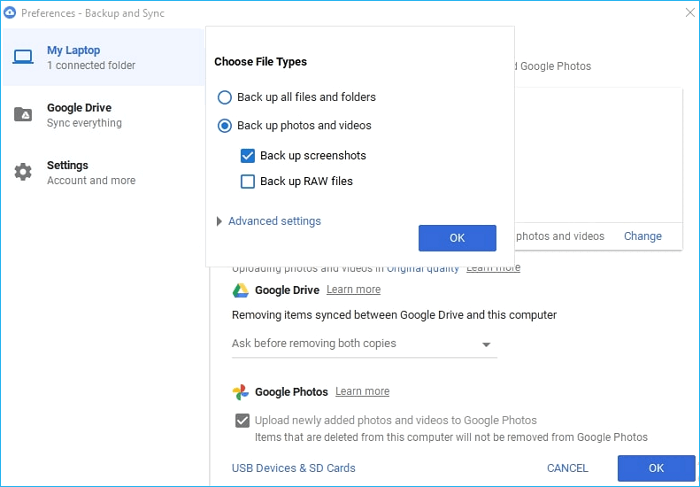Select Back up all files and folders
This screenshot has width=700, height=487.
(225, 98)
